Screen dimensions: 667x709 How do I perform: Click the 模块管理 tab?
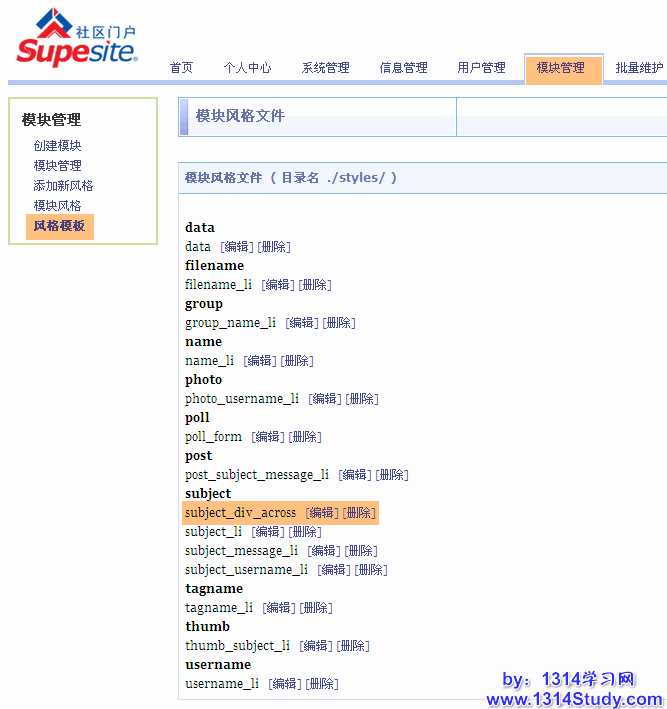click(561, 68)
